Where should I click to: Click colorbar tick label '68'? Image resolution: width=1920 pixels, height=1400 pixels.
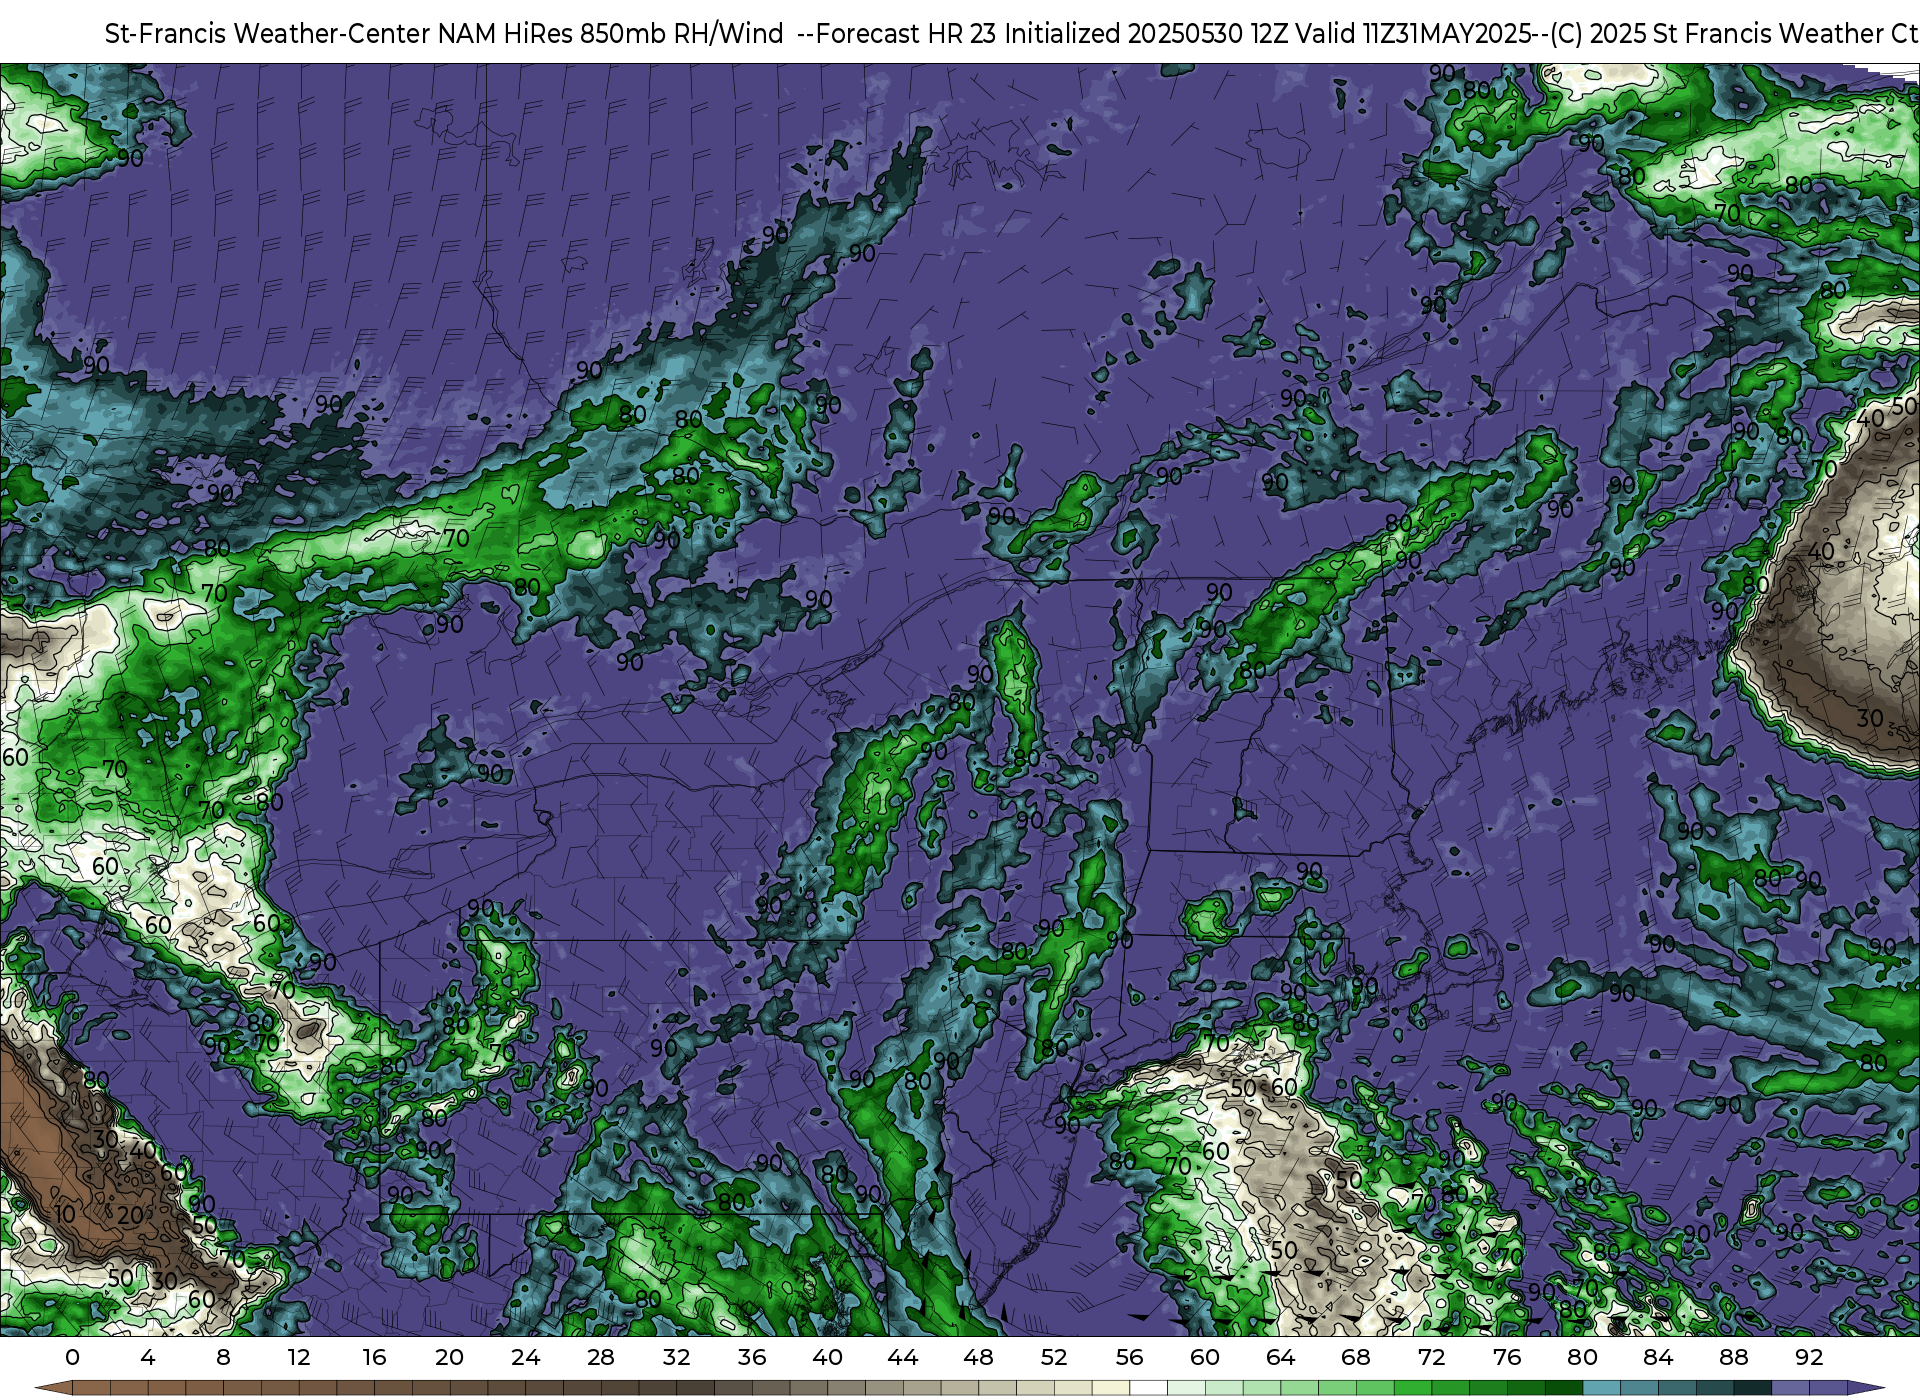1356,1357
